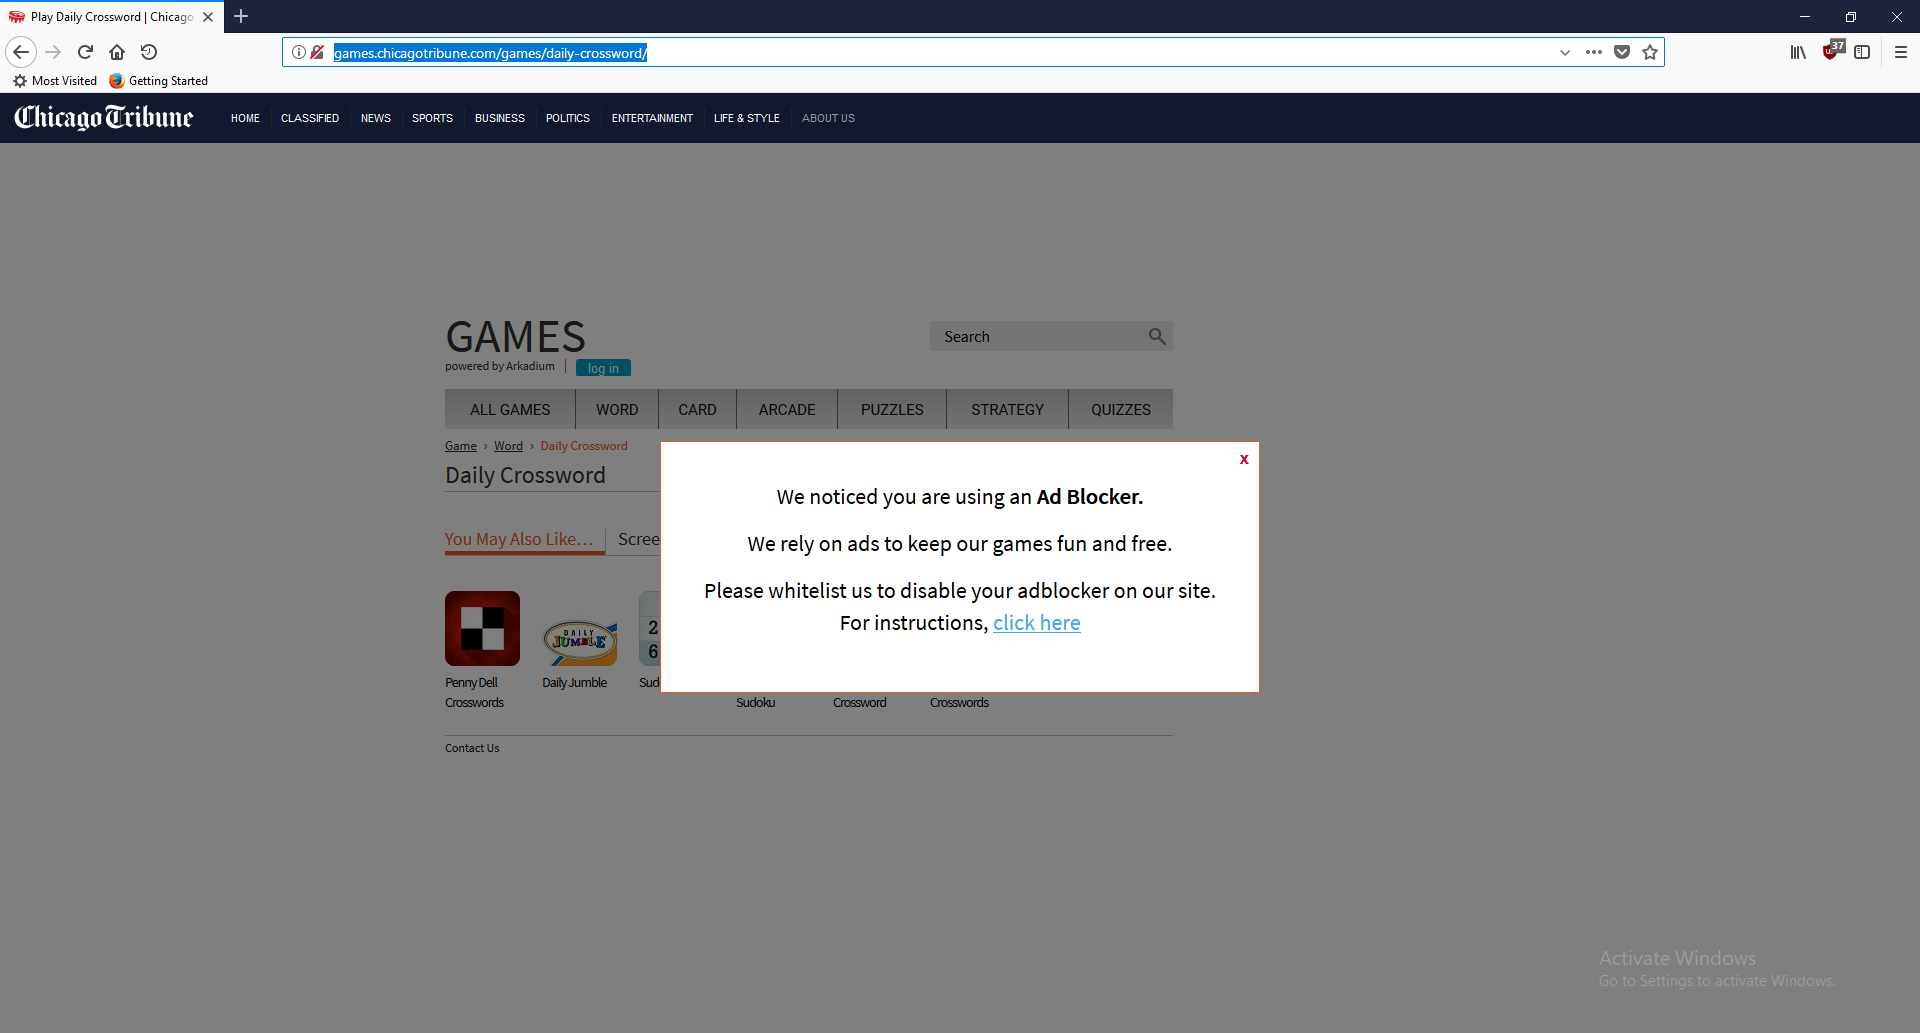Select WORD games tab
The height and width of the screenshot is (1033, 1920).
point(617,409)
